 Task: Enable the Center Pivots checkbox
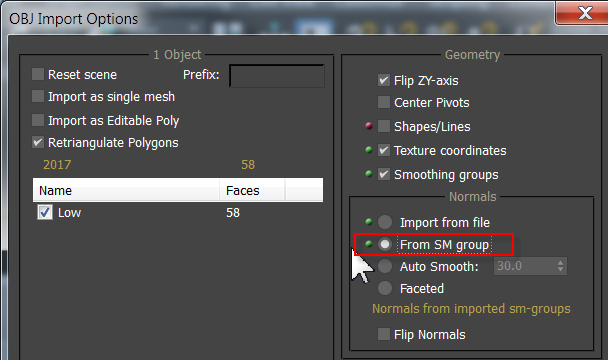click(x=384, y=102)
